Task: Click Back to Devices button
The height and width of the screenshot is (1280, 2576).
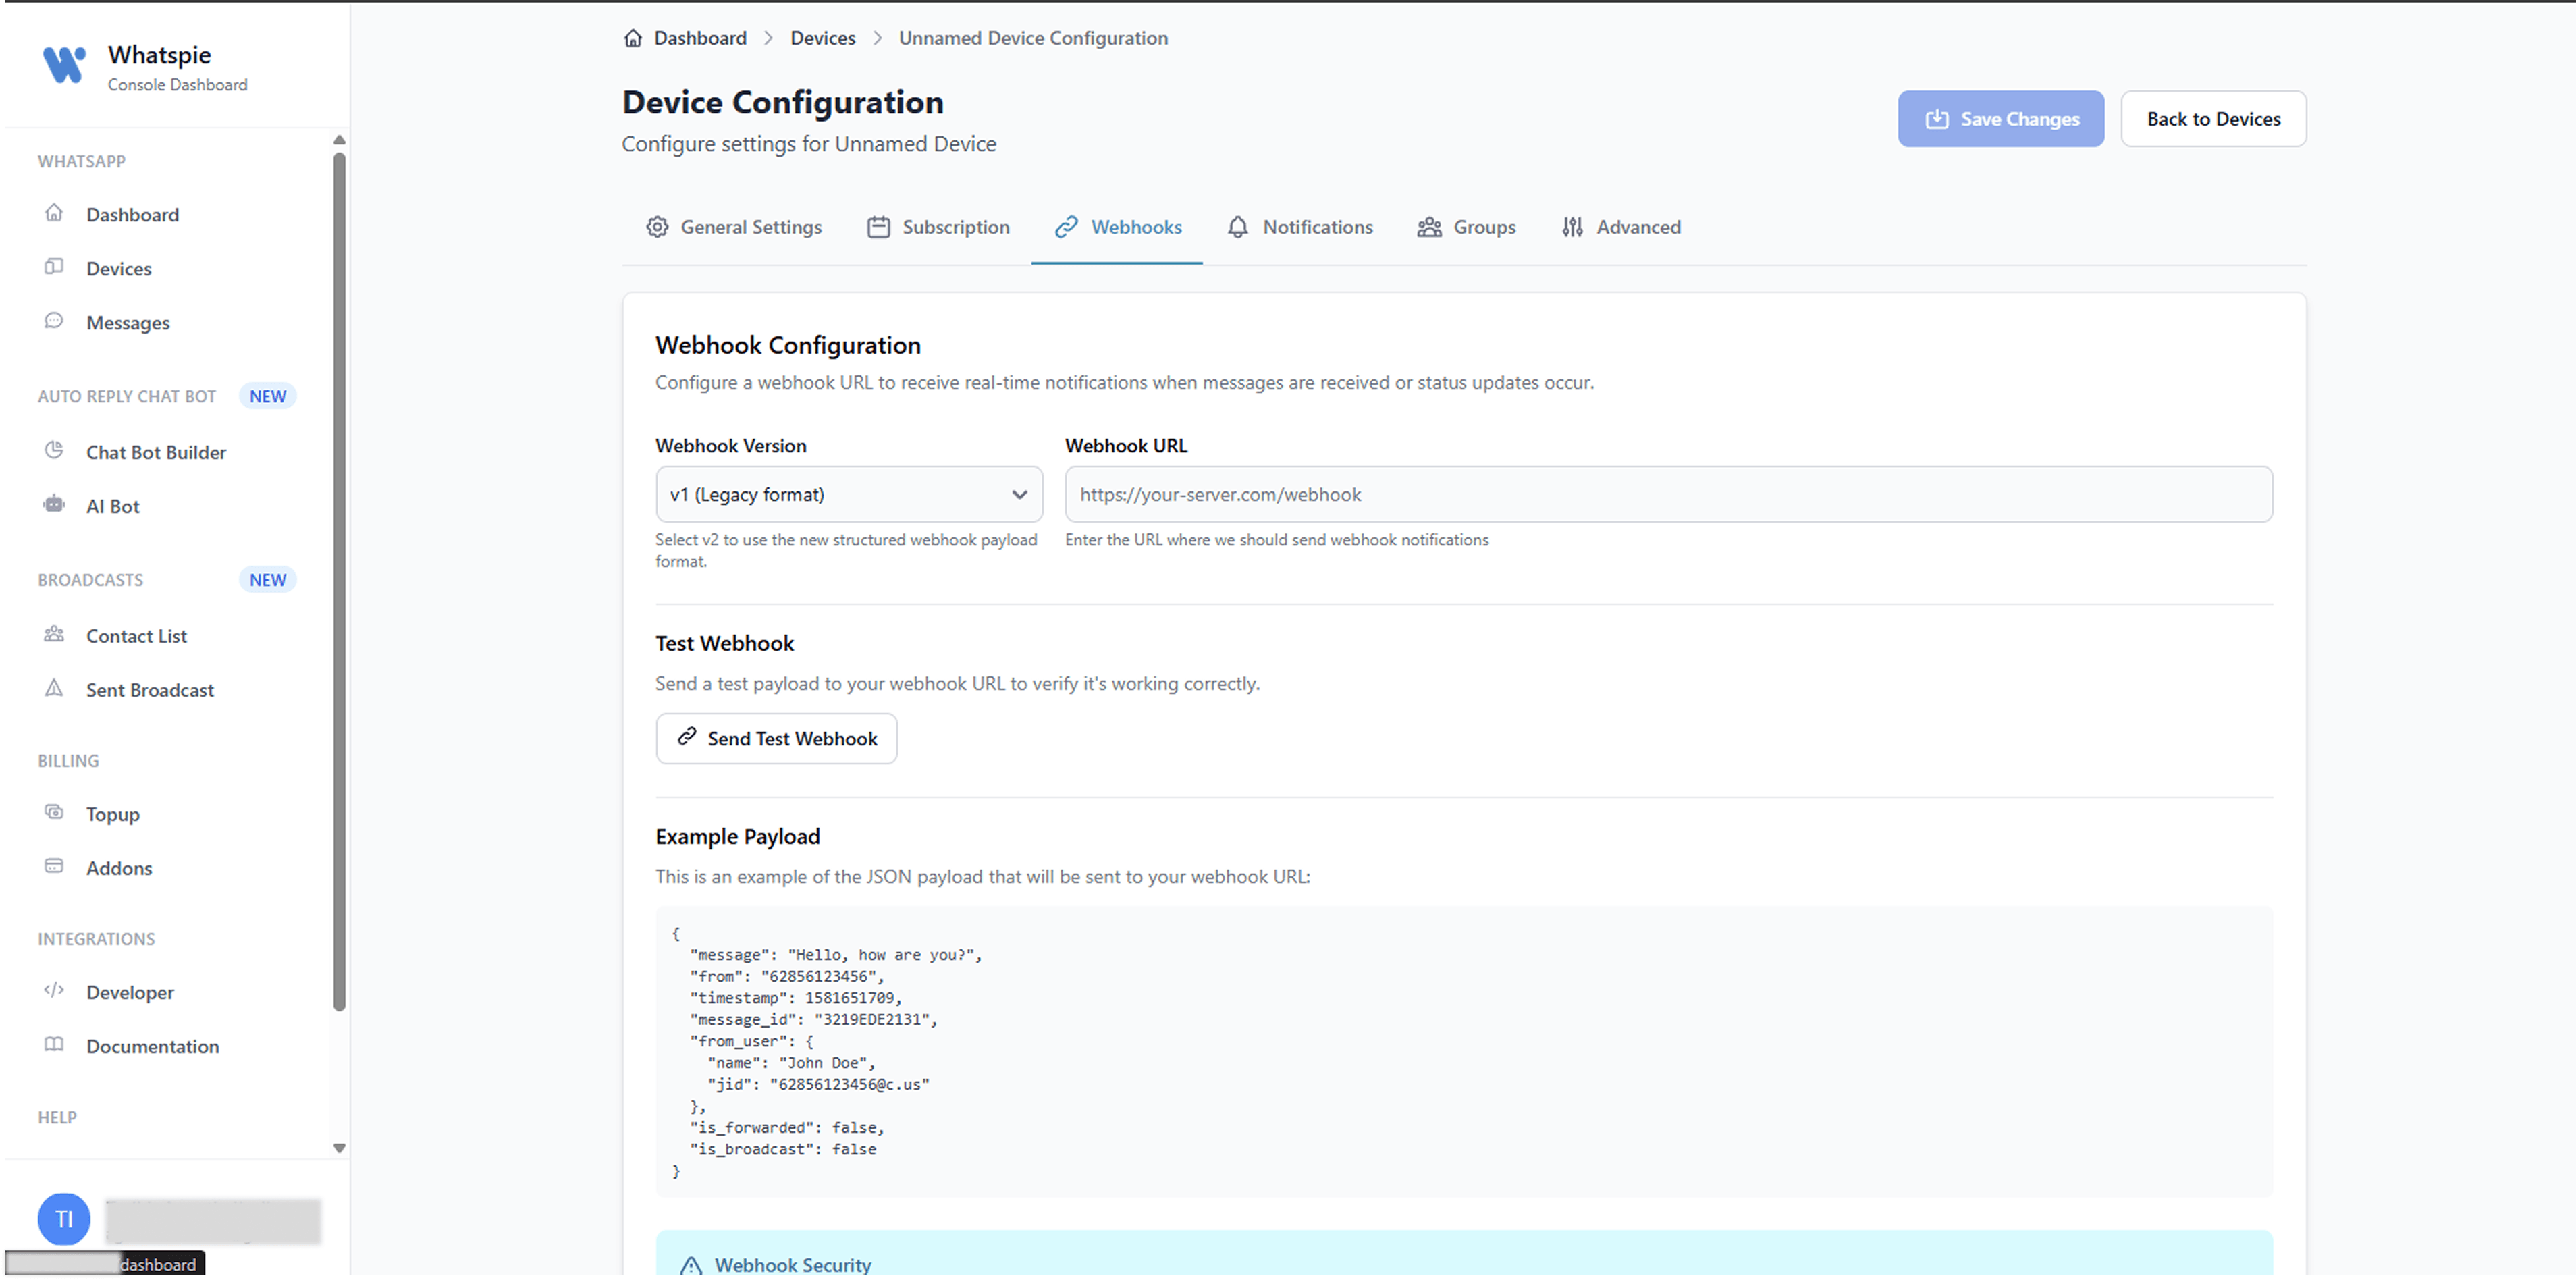Action: pyautogui.click(x=2213, y=119)
